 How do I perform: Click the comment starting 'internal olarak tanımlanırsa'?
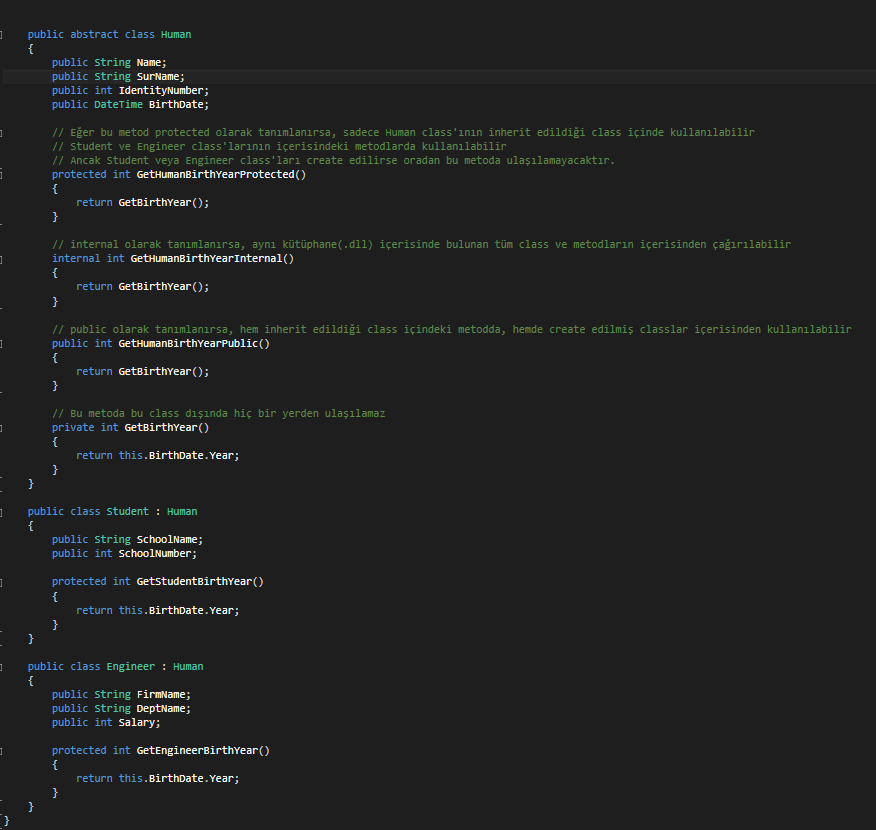pos(421,245)
